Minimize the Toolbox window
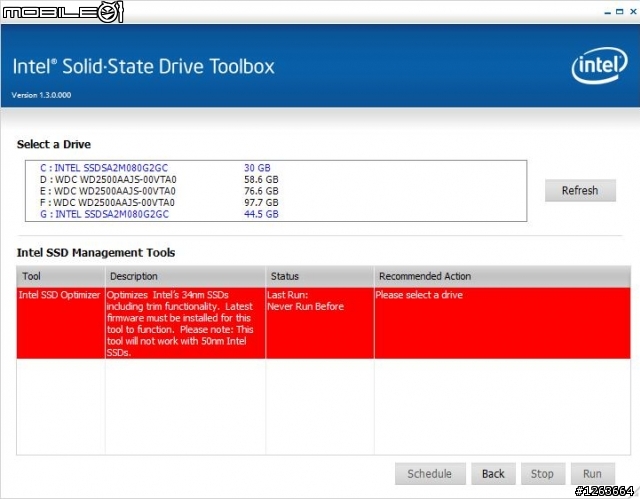This screenshot has width=640, height=499. tap(607, 12)
